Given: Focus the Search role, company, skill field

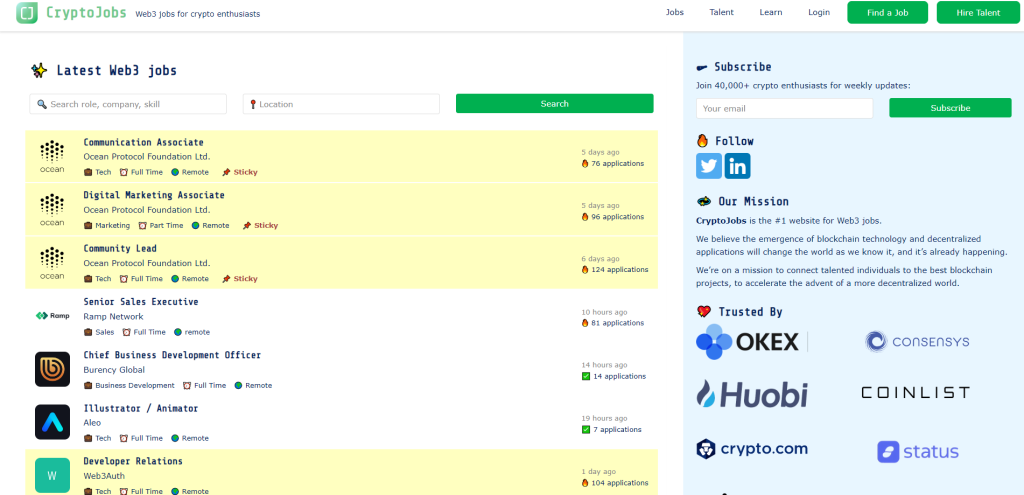Looking at the screenshot, I should [128, 104].
